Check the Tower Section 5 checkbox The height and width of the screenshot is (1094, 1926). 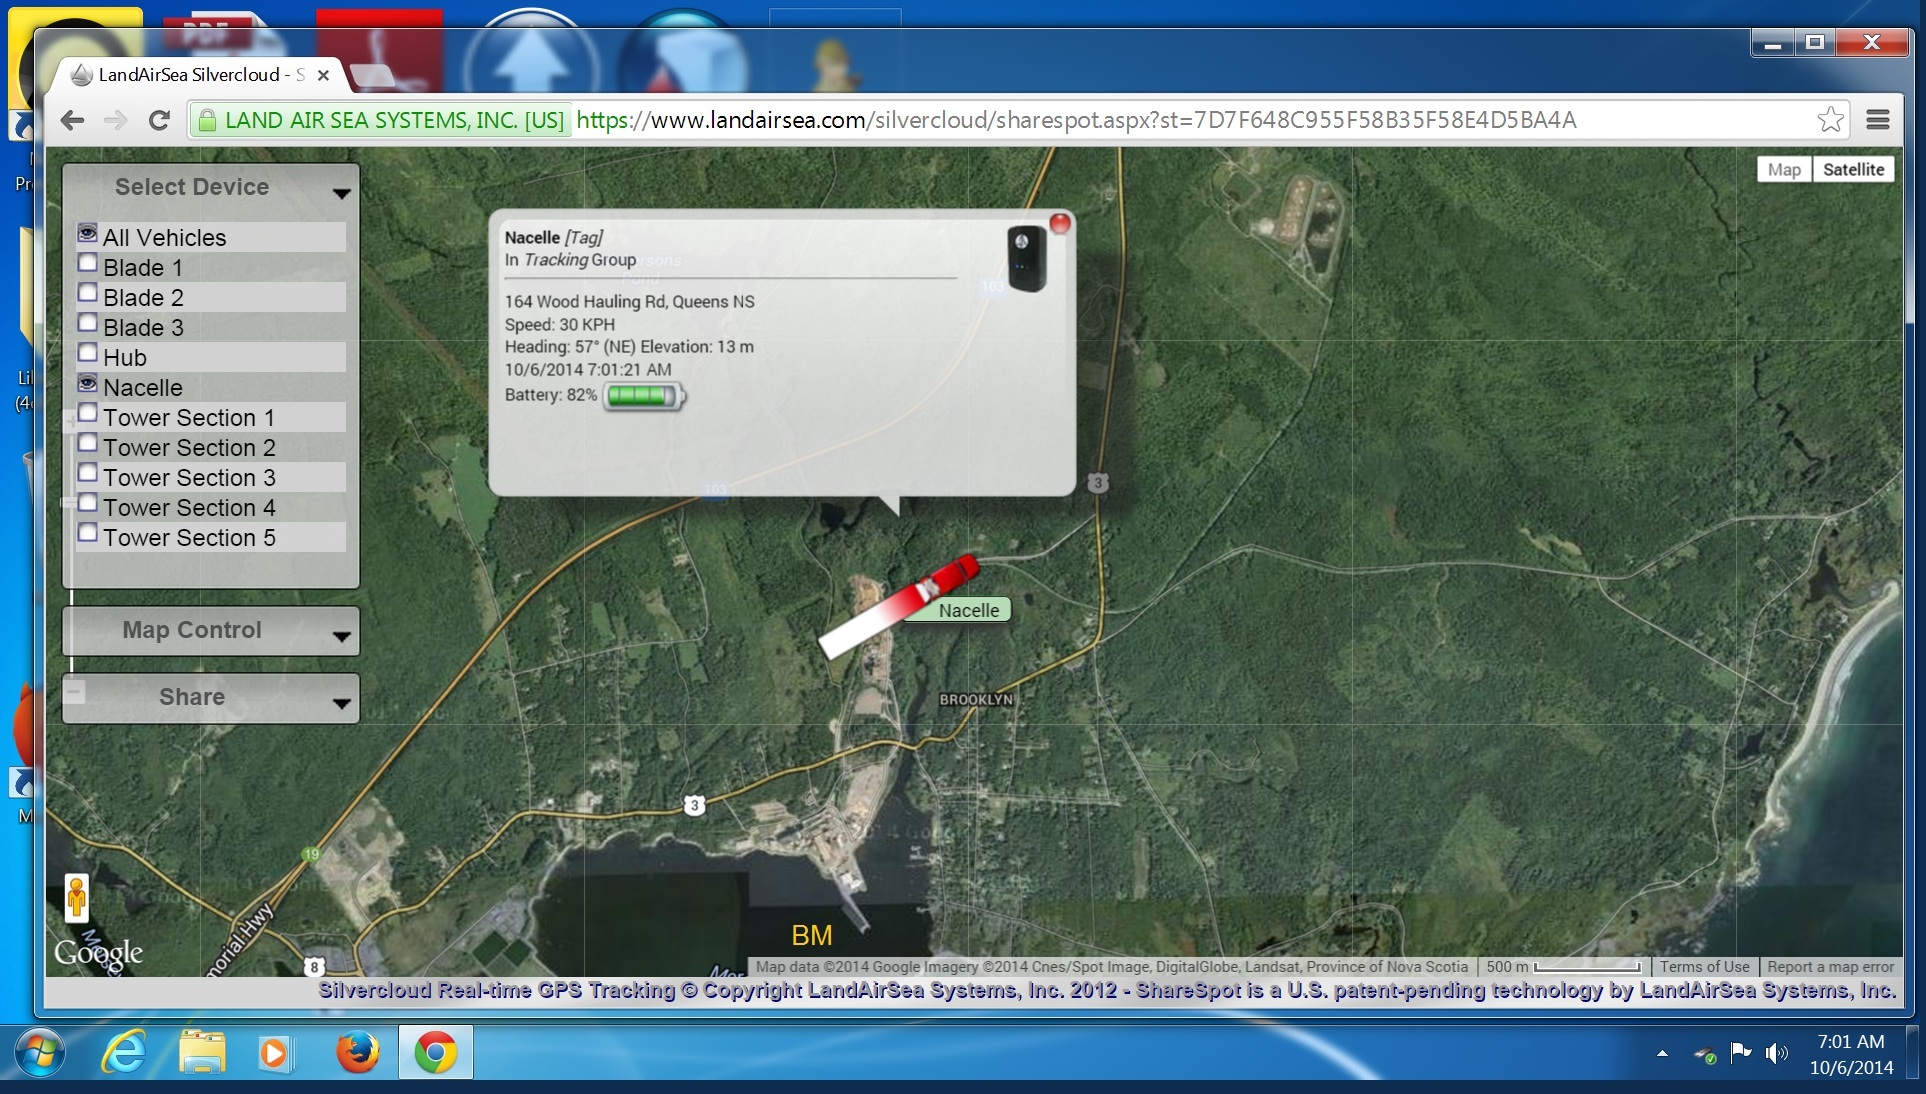coord(87,533)
